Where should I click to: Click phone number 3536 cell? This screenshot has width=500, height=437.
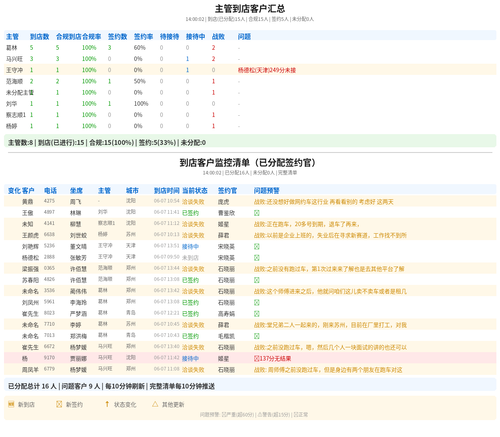[x=49, y=291]
